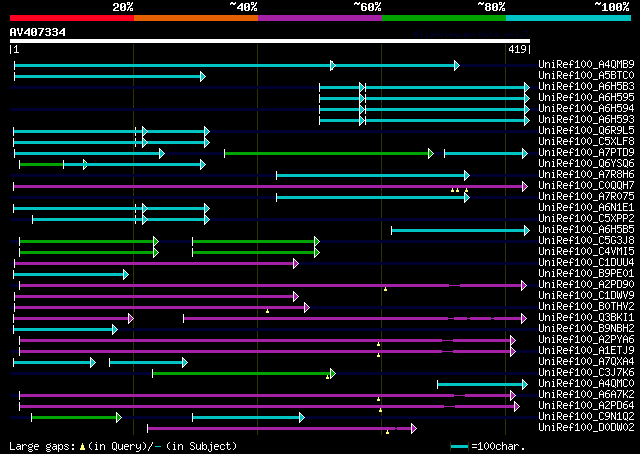Open the UniRef100_A4QMC0 entry
This screenshot has height=454, width=640.
point(586,384)
